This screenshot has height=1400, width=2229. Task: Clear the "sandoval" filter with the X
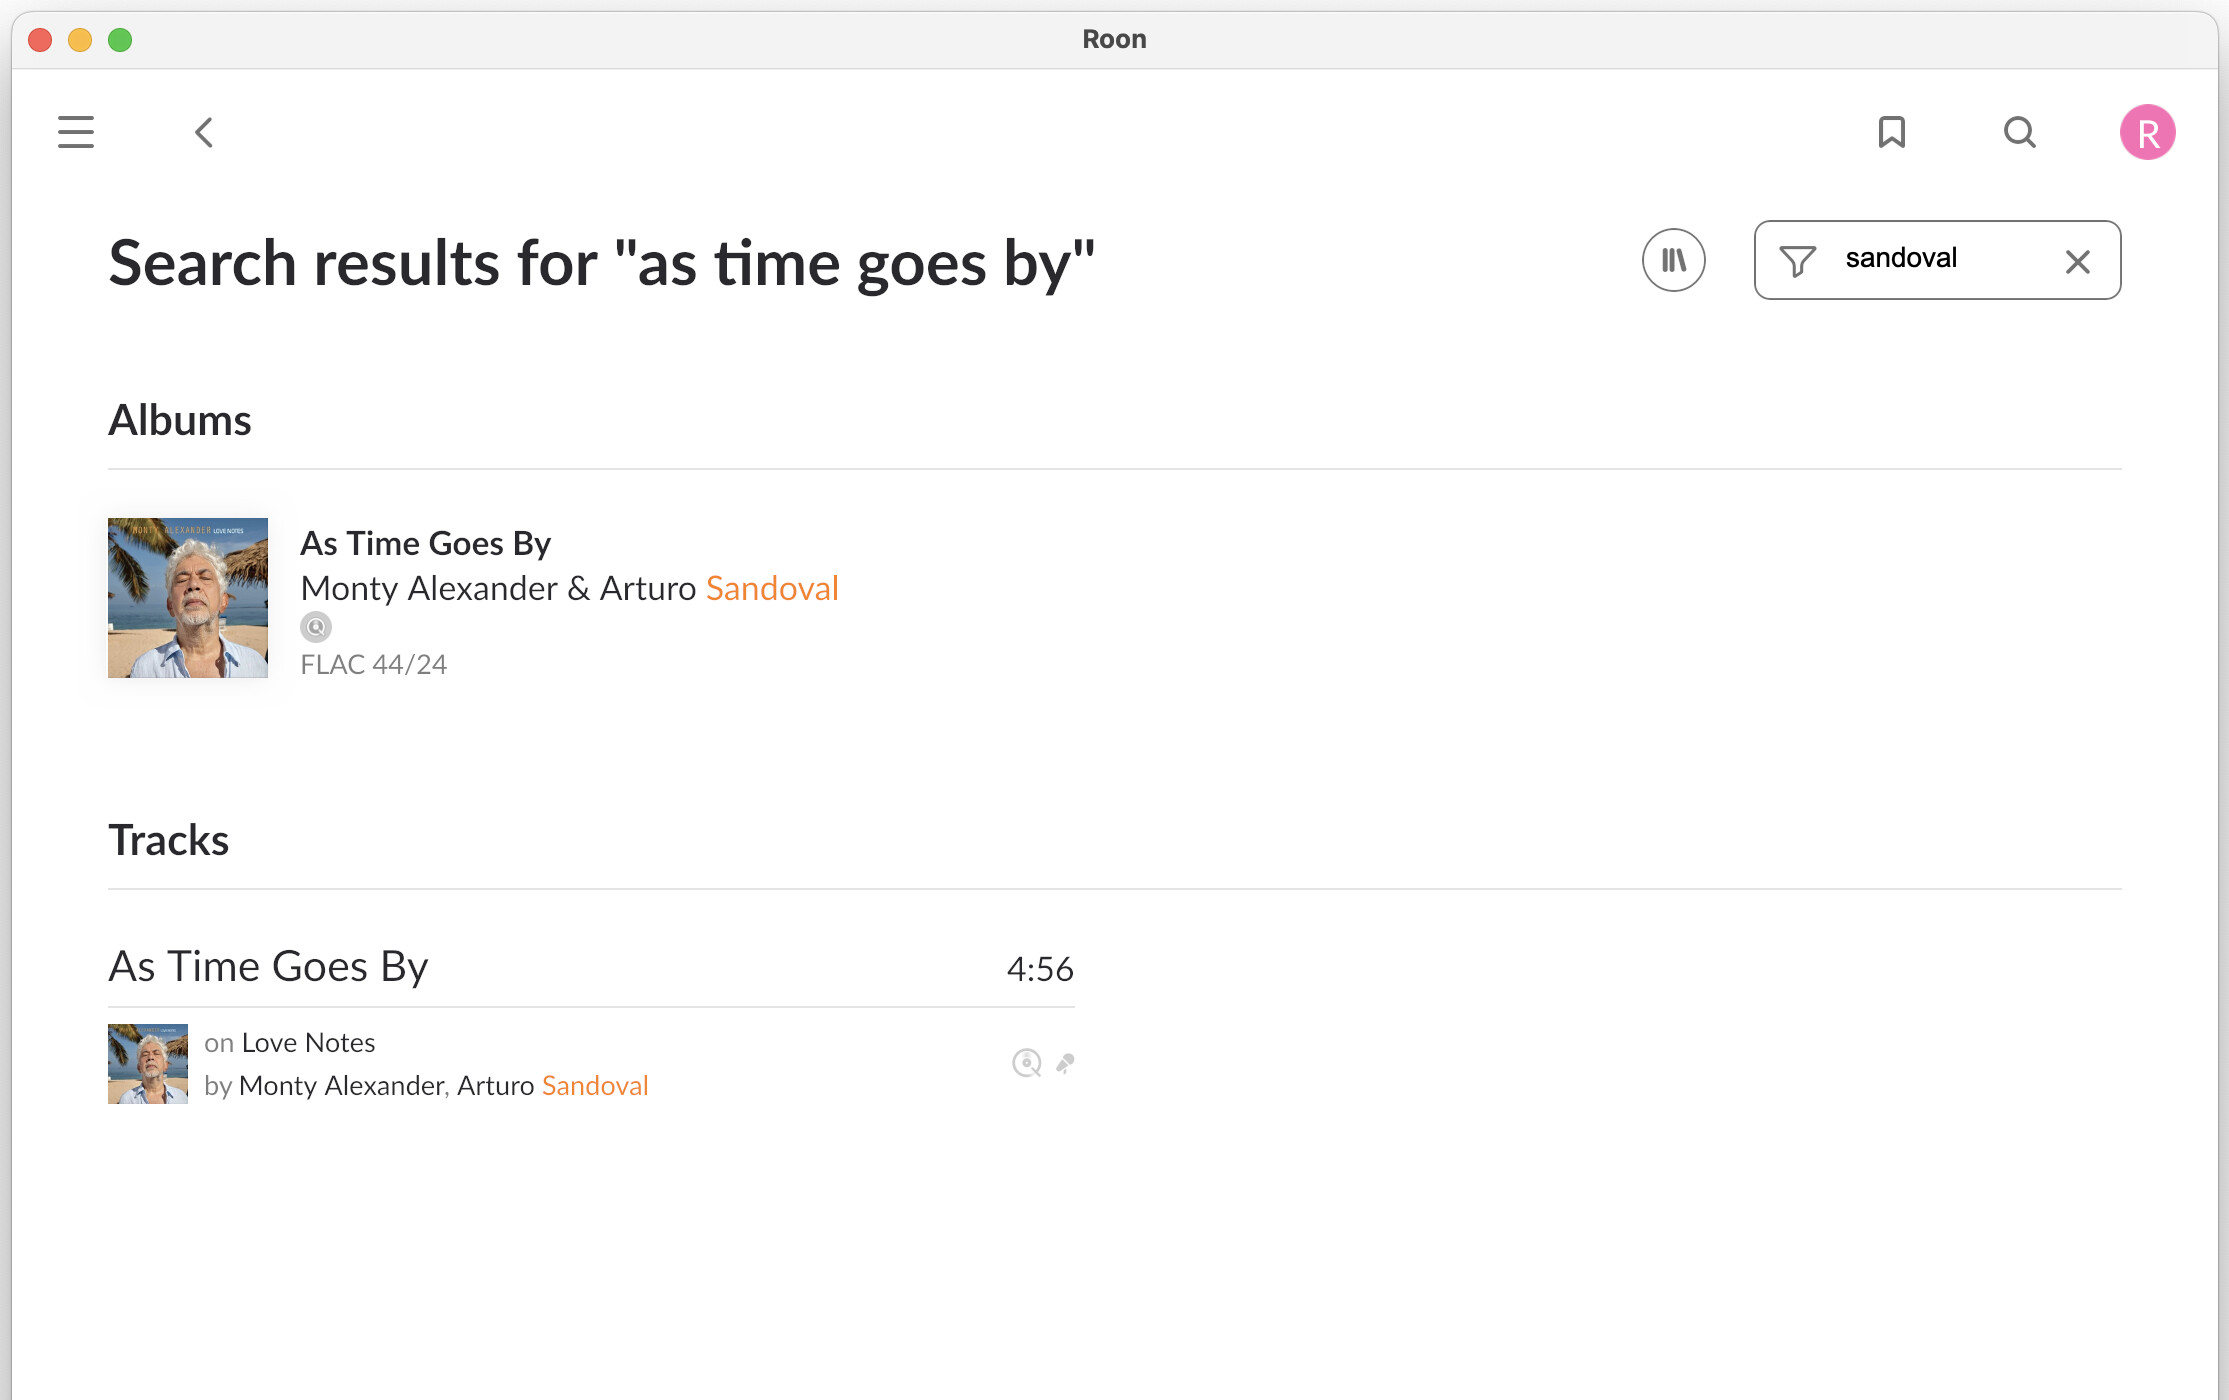(x=2077, y=262)
